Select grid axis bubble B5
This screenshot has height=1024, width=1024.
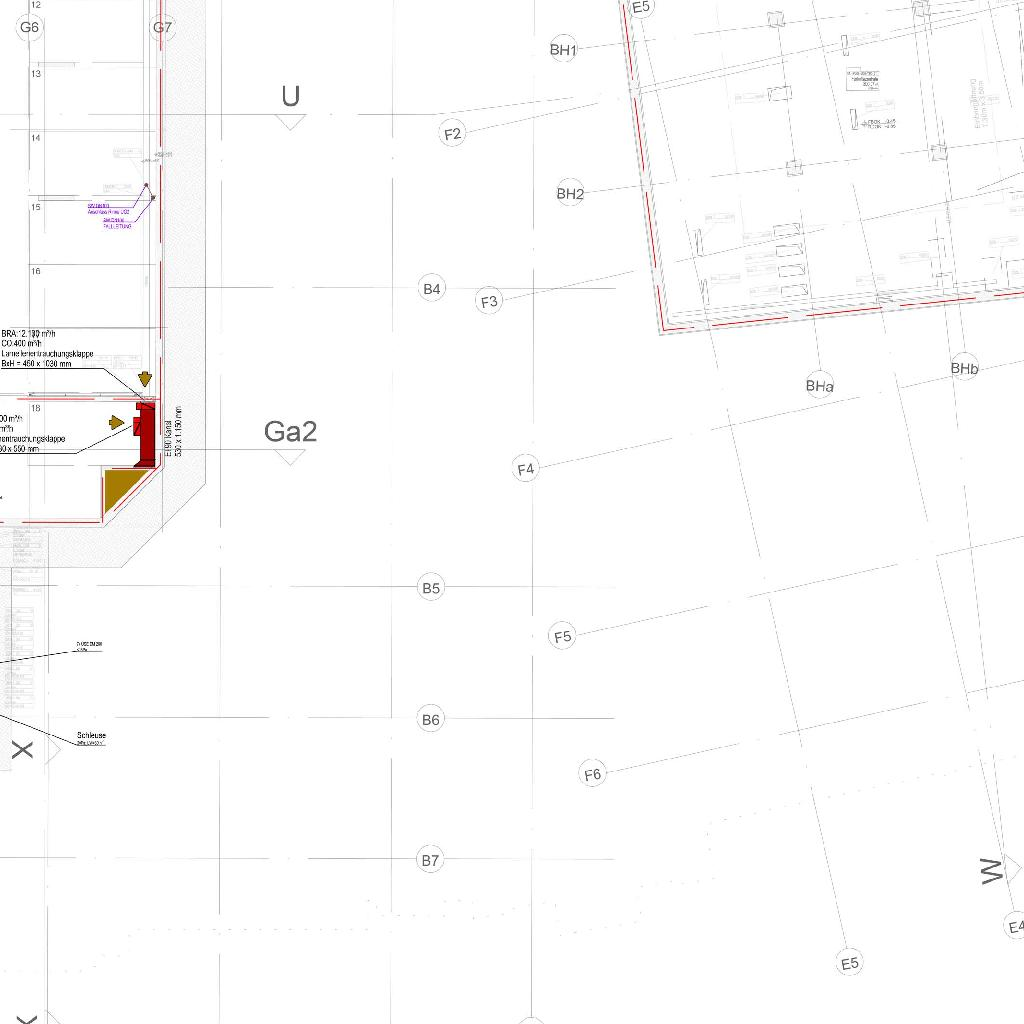click(431, 588)
